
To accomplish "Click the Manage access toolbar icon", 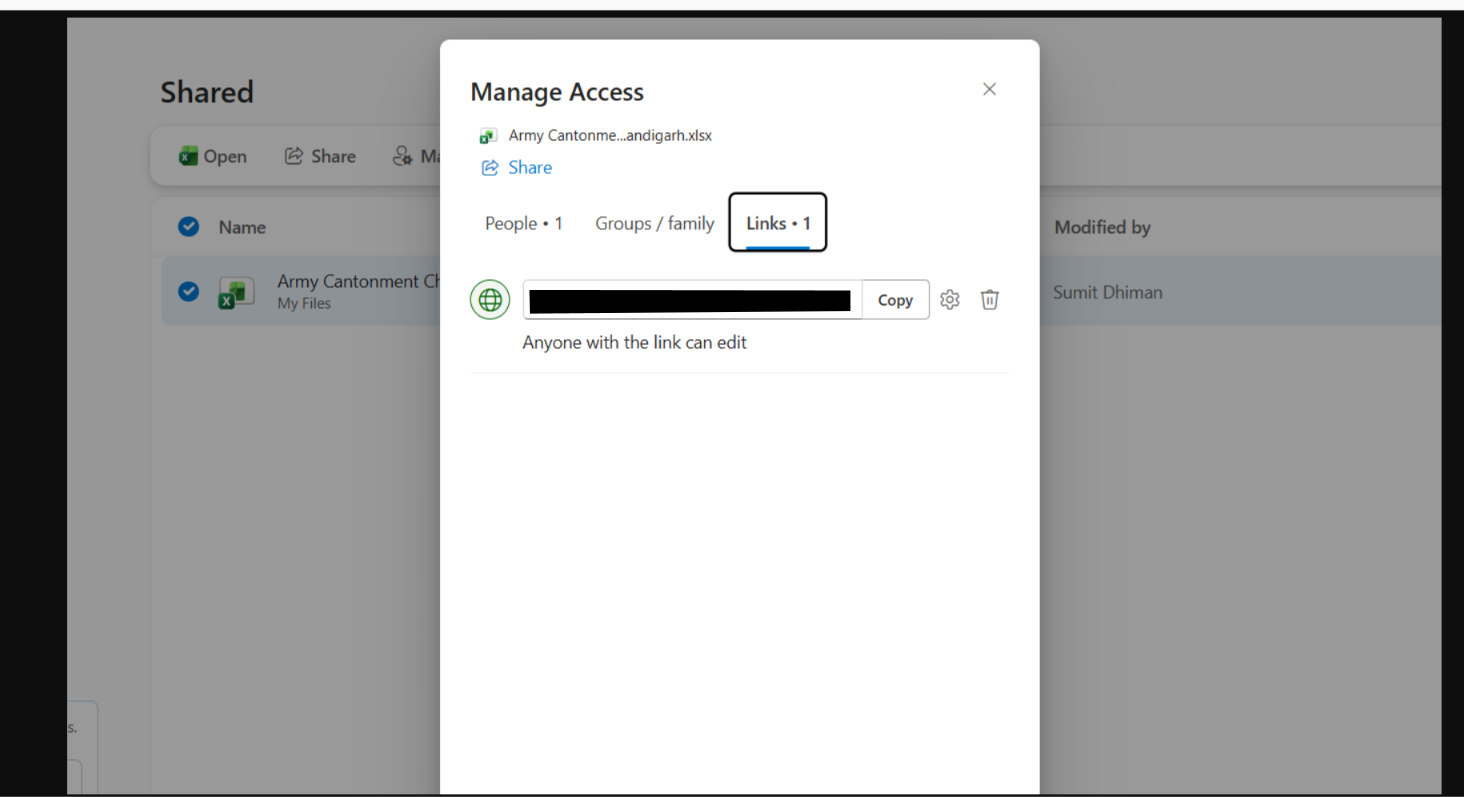I will click(x=403, y=156).
